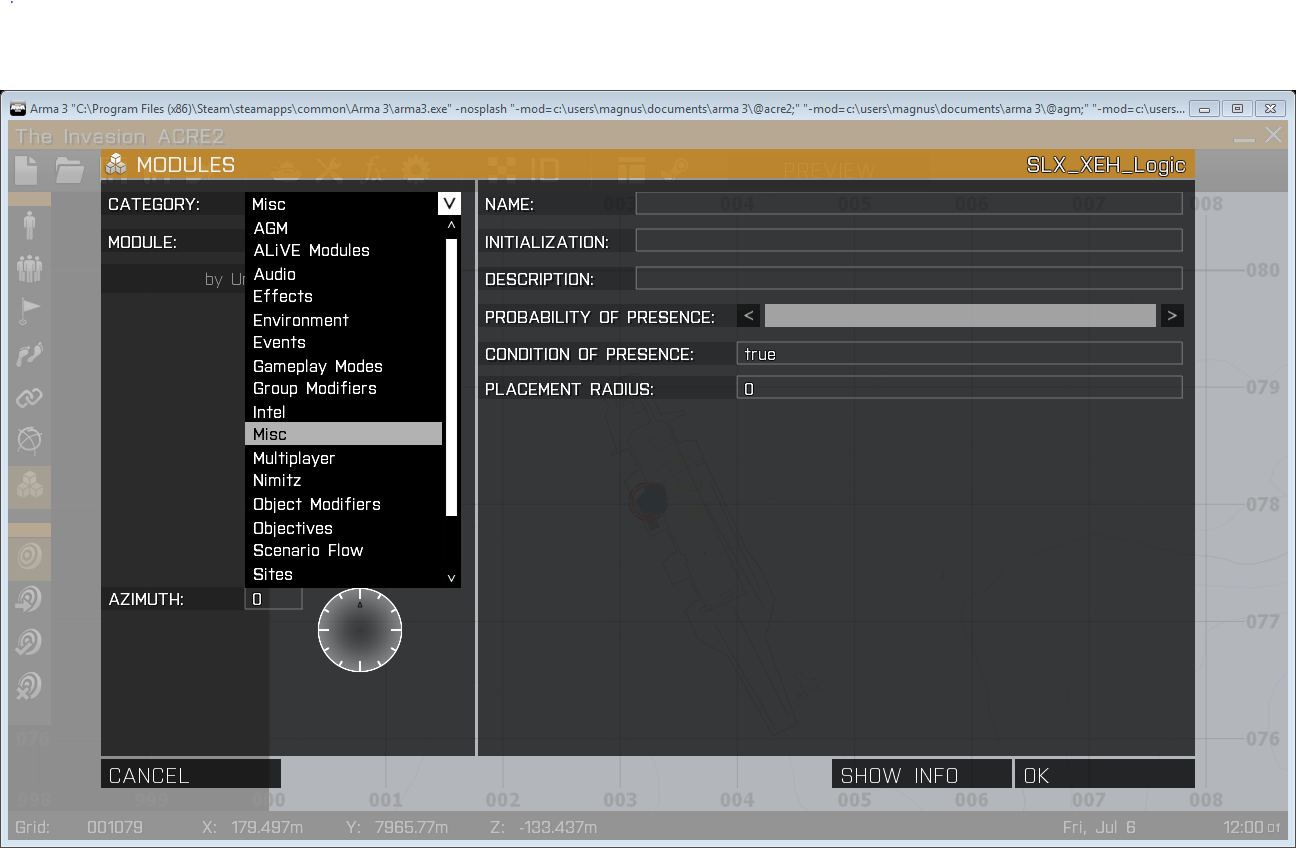Screen dimensions: 1296x848
Task: Click the Windows restore button in the title bar
Action: click(x=1237, y=108)
